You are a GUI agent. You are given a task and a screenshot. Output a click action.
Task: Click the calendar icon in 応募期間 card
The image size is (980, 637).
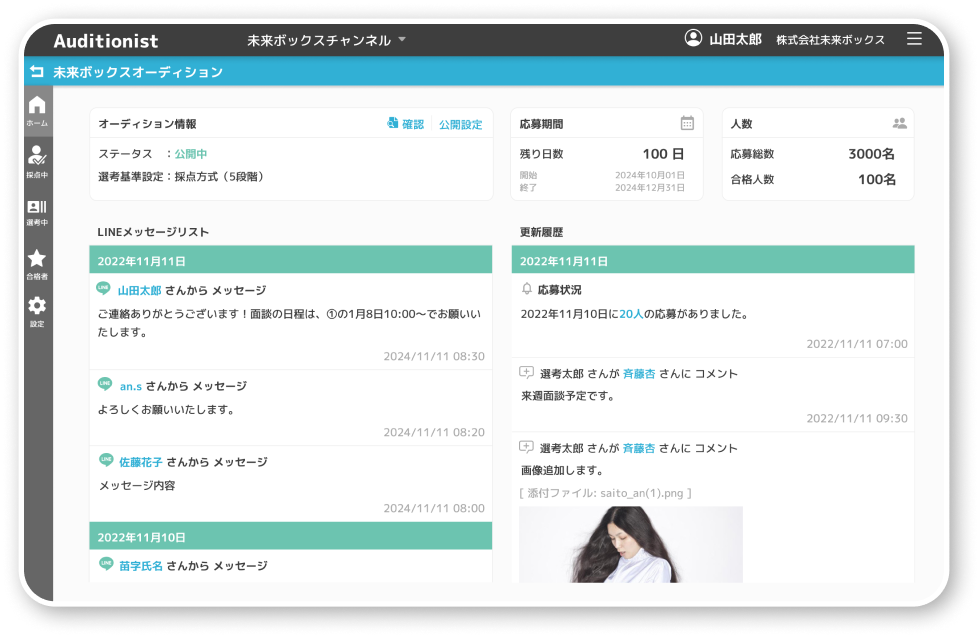pos(687,123)
